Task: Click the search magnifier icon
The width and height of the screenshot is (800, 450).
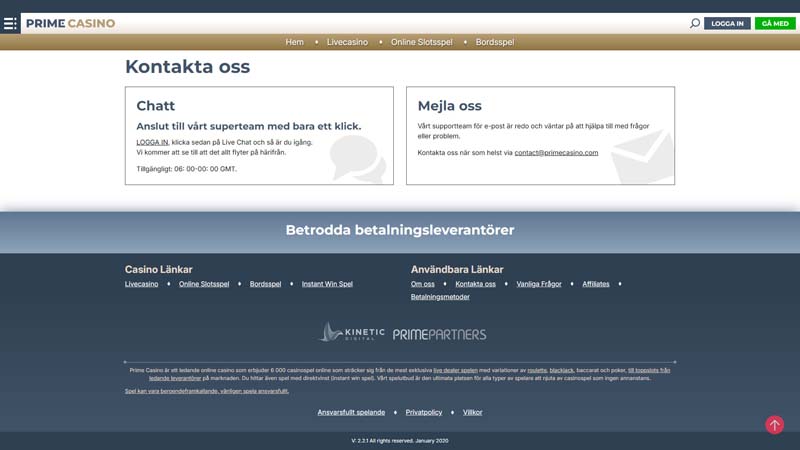Action: coord(695,23)
